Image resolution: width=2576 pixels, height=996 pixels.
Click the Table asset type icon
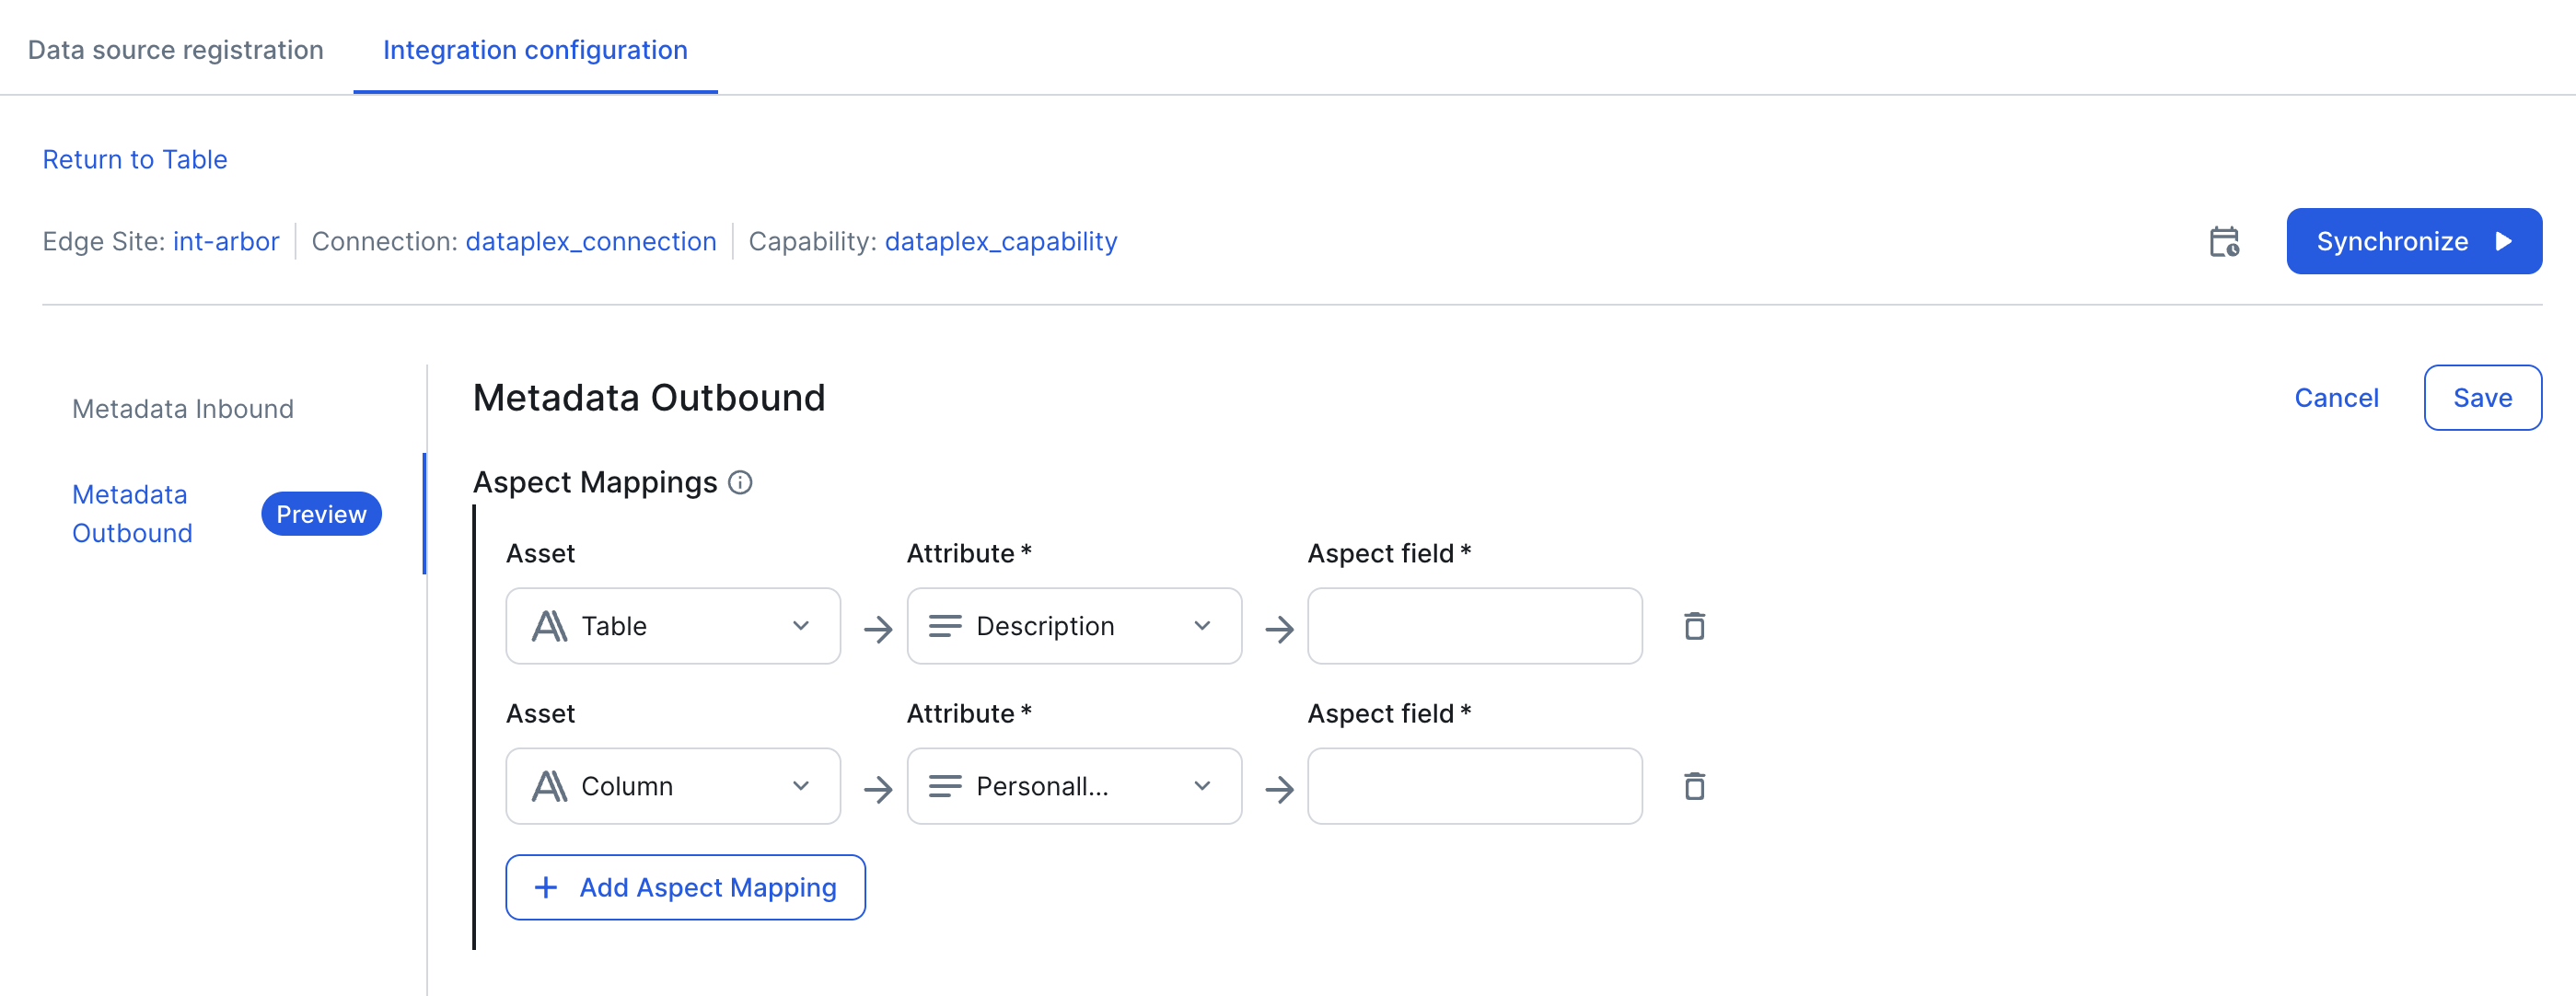coord(549,627)
